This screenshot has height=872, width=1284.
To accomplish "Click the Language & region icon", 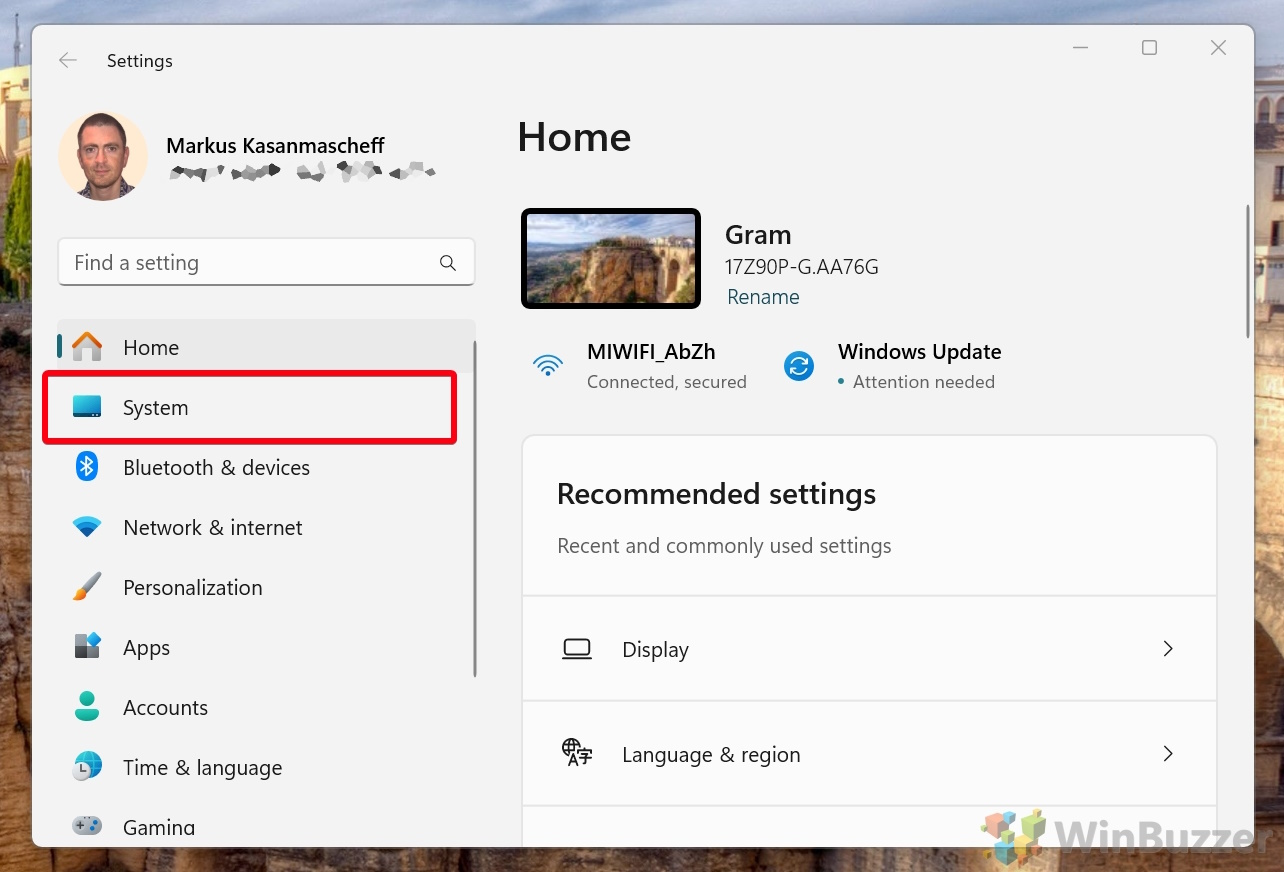I will coord(577,753).
